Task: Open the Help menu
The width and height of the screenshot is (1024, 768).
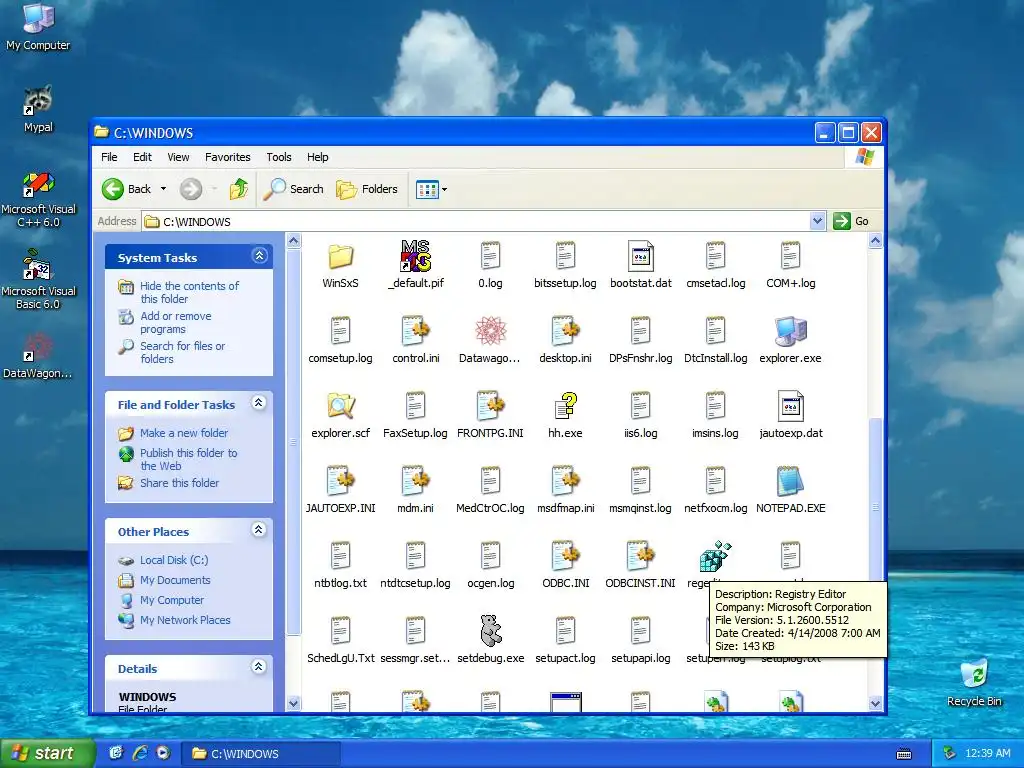Action: point(317,157)
